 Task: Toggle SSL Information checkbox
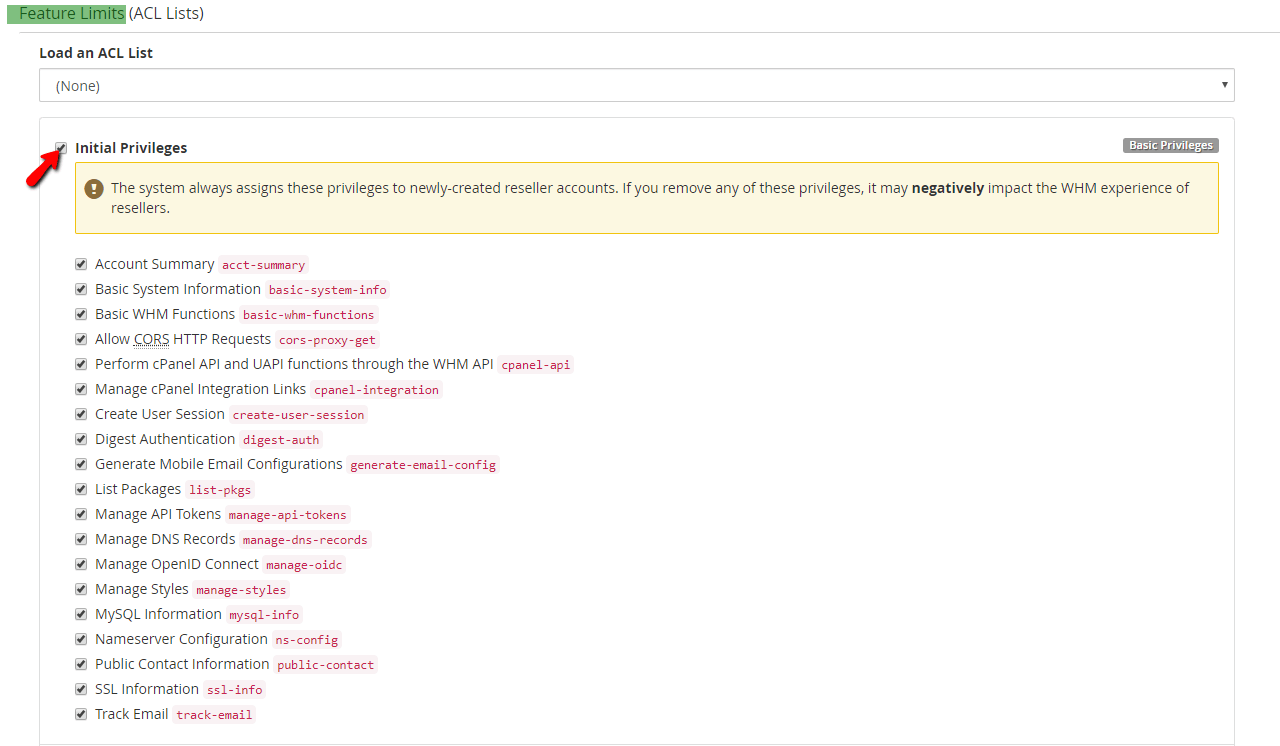coord(81,690)
